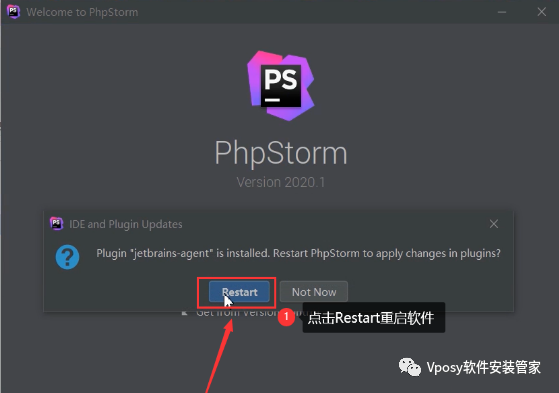The width and height of the screenshot is (559, 393).
Task: Close the Welcome to PhpStorm window
Action: pos(542,12)
